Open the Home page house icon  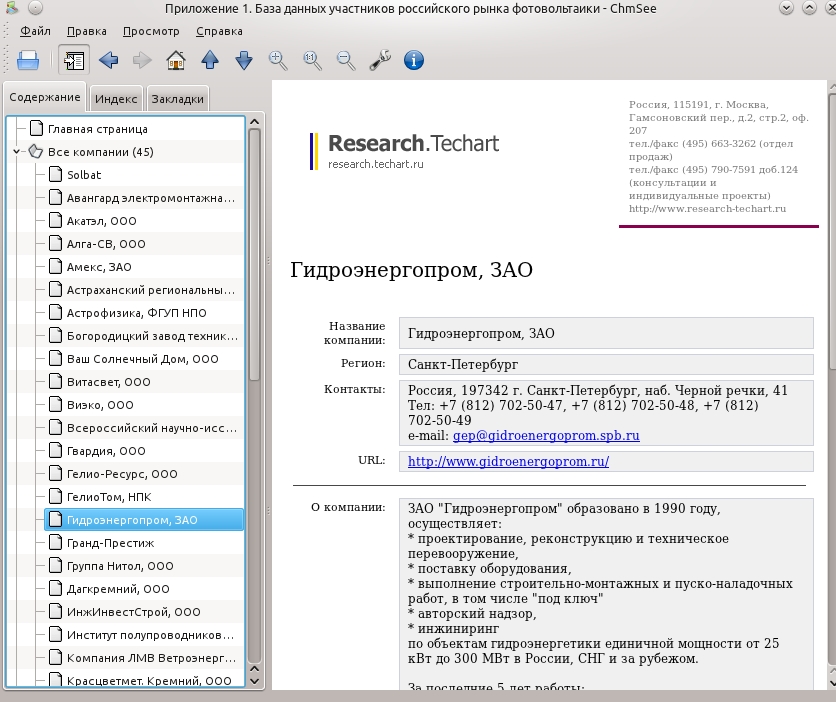click(x=176, y=60)
